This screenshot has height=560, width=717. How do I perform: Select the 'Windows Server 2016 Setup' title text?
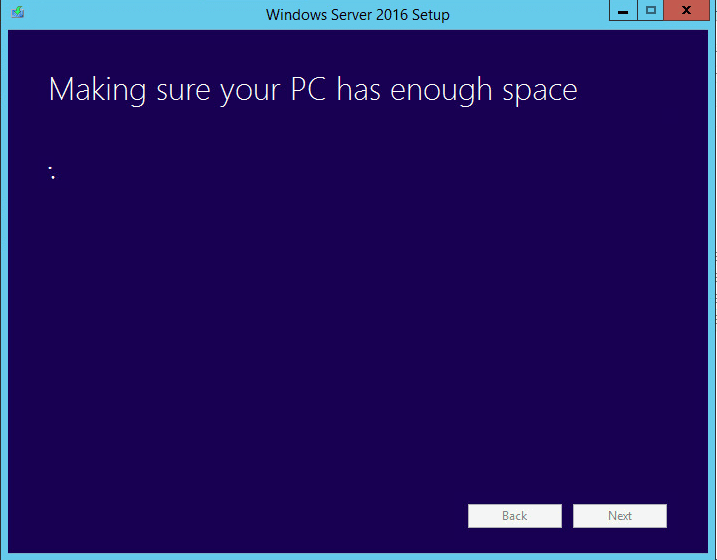(358, 15)
